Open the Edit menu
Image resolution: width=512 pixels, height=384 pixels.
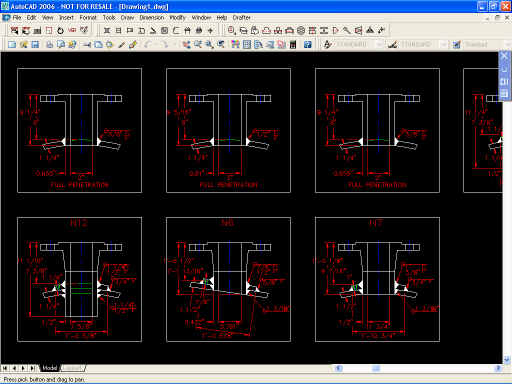[x=31, y=17]
